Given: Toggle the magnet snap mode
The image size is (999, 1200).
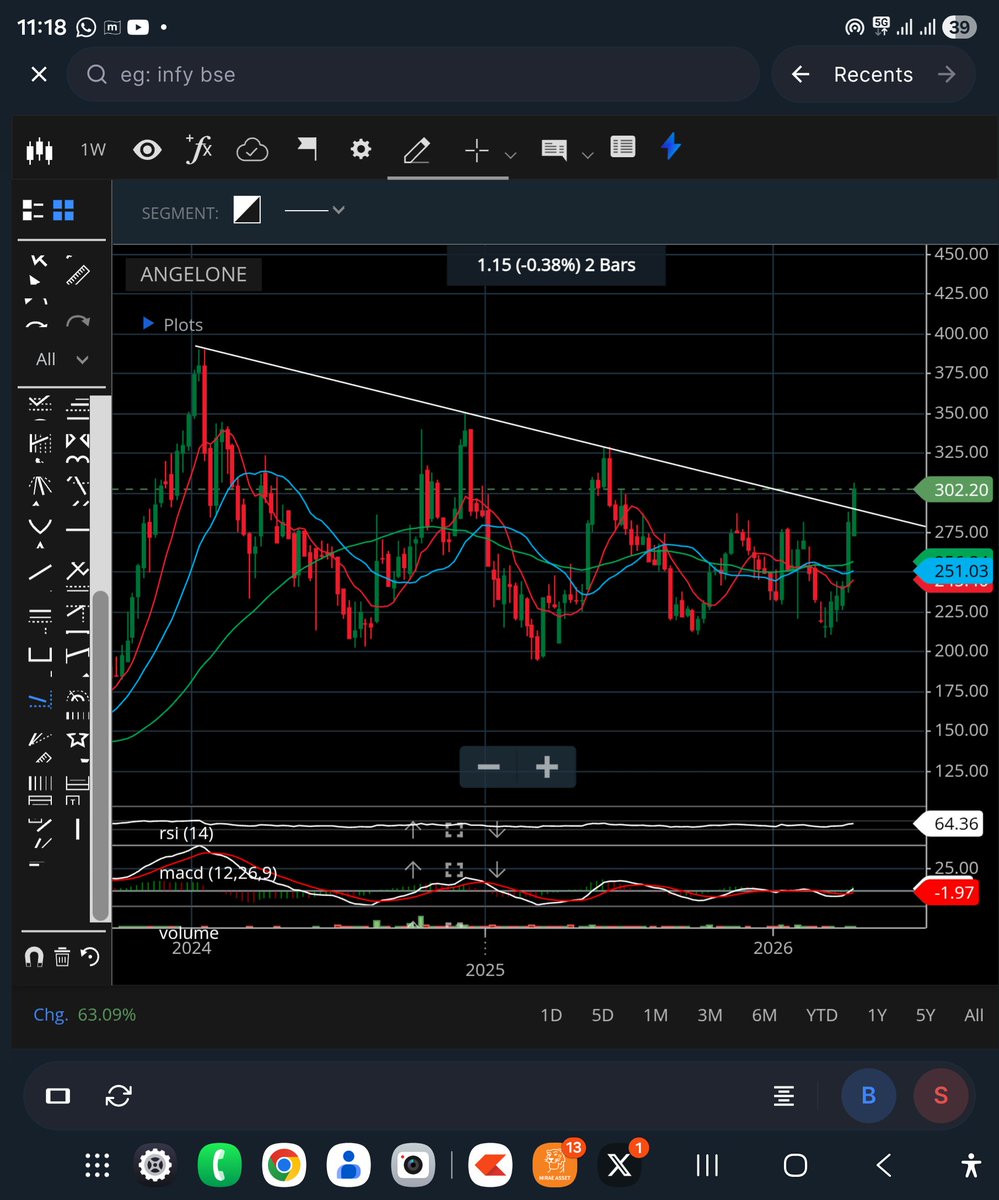Looking at the screenshot, I should (x=33, y=957).
